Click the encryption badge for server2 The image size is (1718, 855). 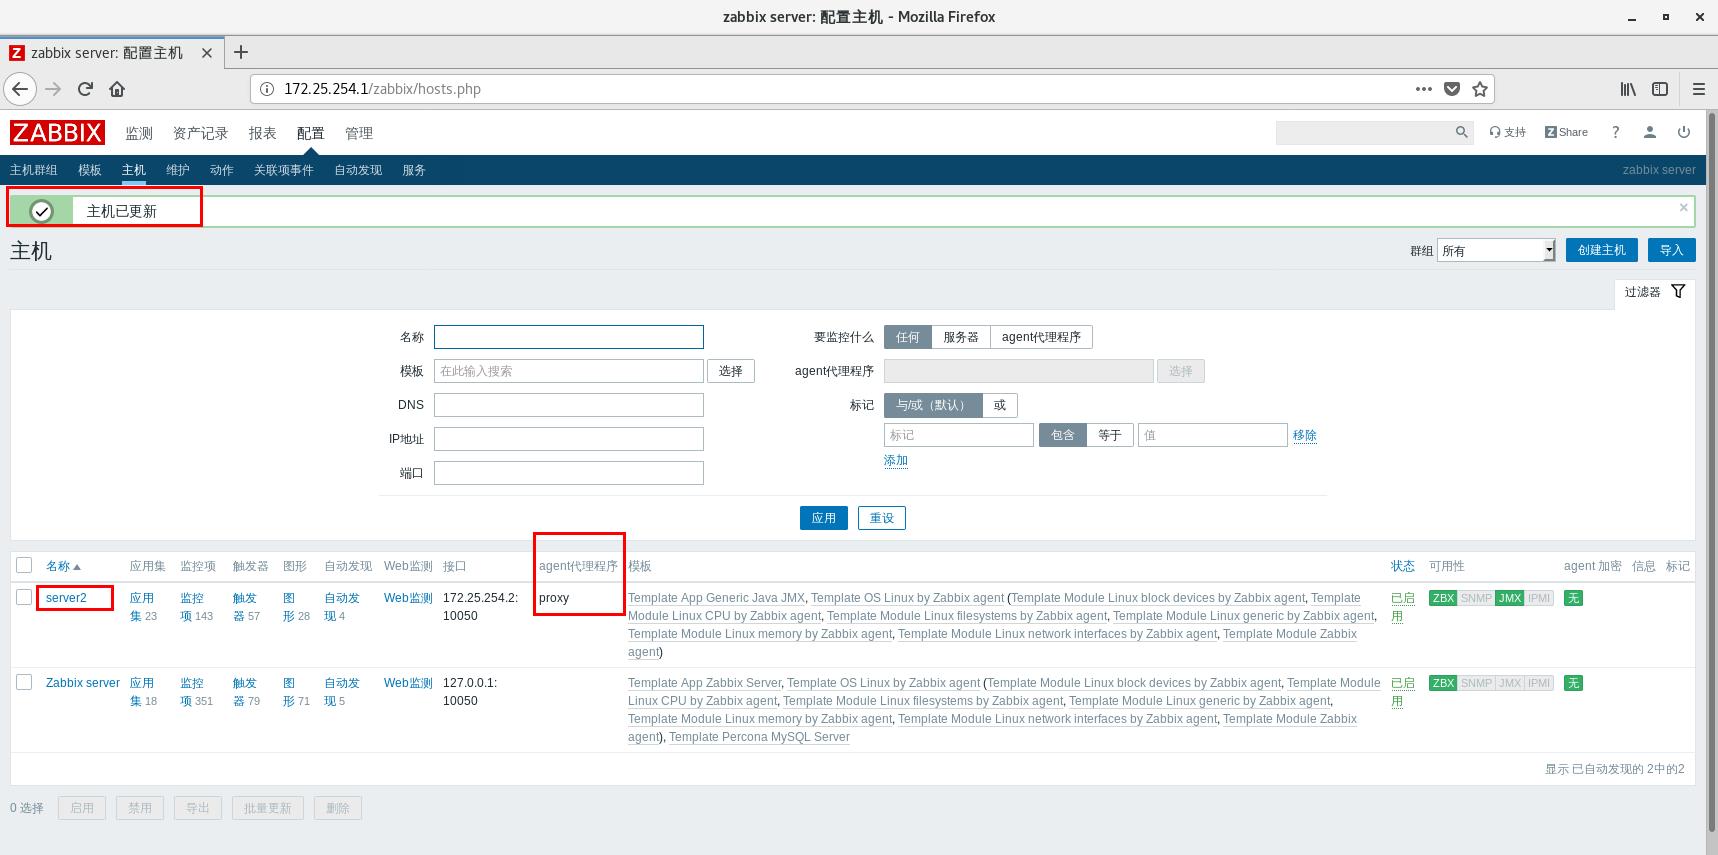click(x=1573, y=598)
